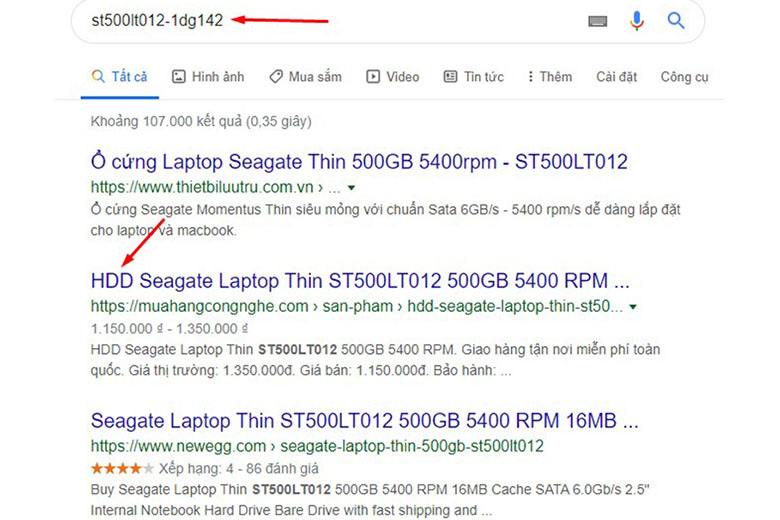Viewport: 780px width, 520px height.
Task: Open the Mua sắm tab
Action: click(x=305, y=77)
